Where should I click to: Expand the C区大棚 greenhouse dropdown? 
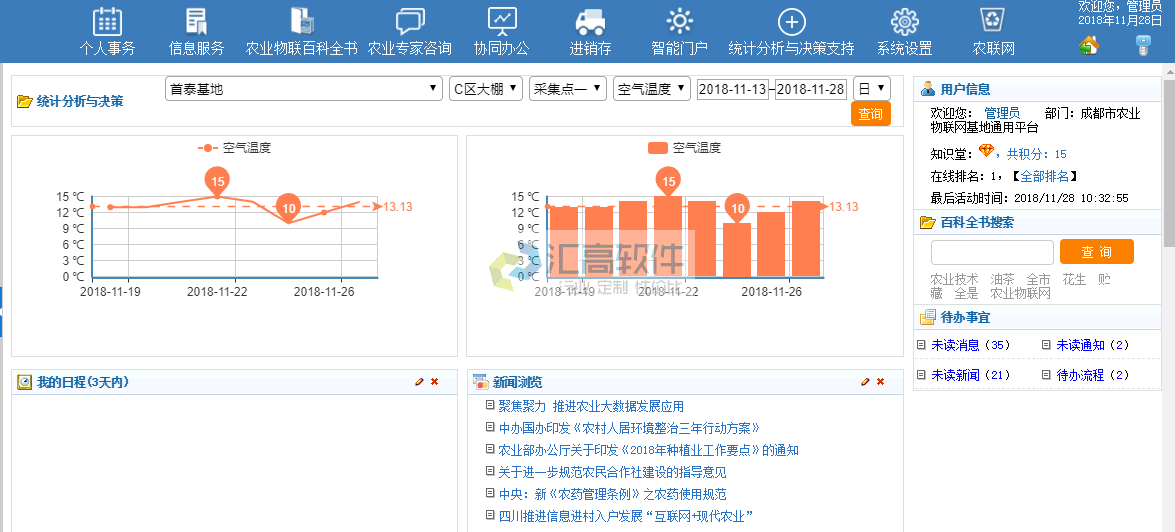coord(485,89)
